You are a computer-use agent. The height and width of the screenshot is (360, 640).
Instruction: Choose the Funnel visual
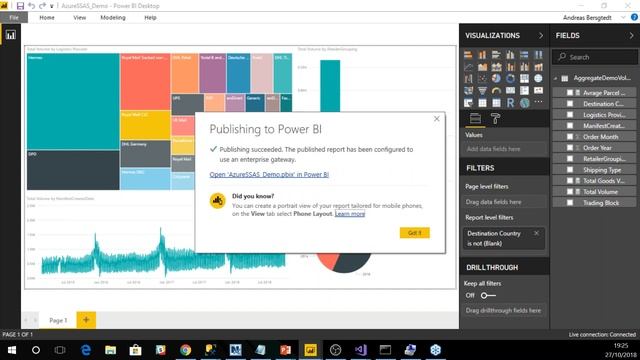(482, 91)
